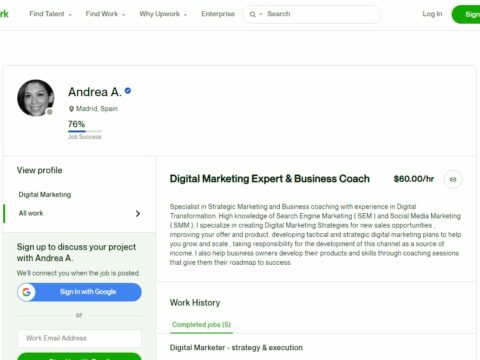Click the blue verified badge beside Andrea A.
The width and height of the screenshot is (480, 360).
tap(128, 91)
